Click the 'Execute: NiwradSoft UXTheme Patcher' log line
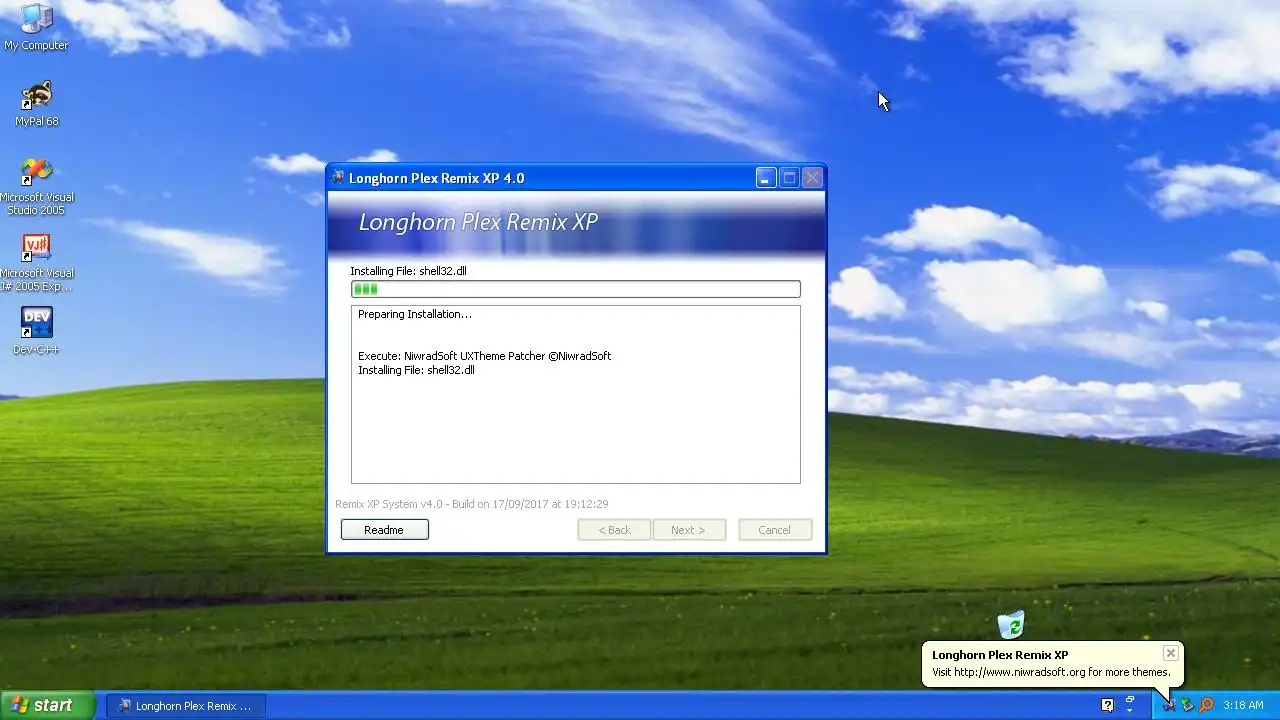Screen dimensions: 1280x720 click(x=484, y=356)
